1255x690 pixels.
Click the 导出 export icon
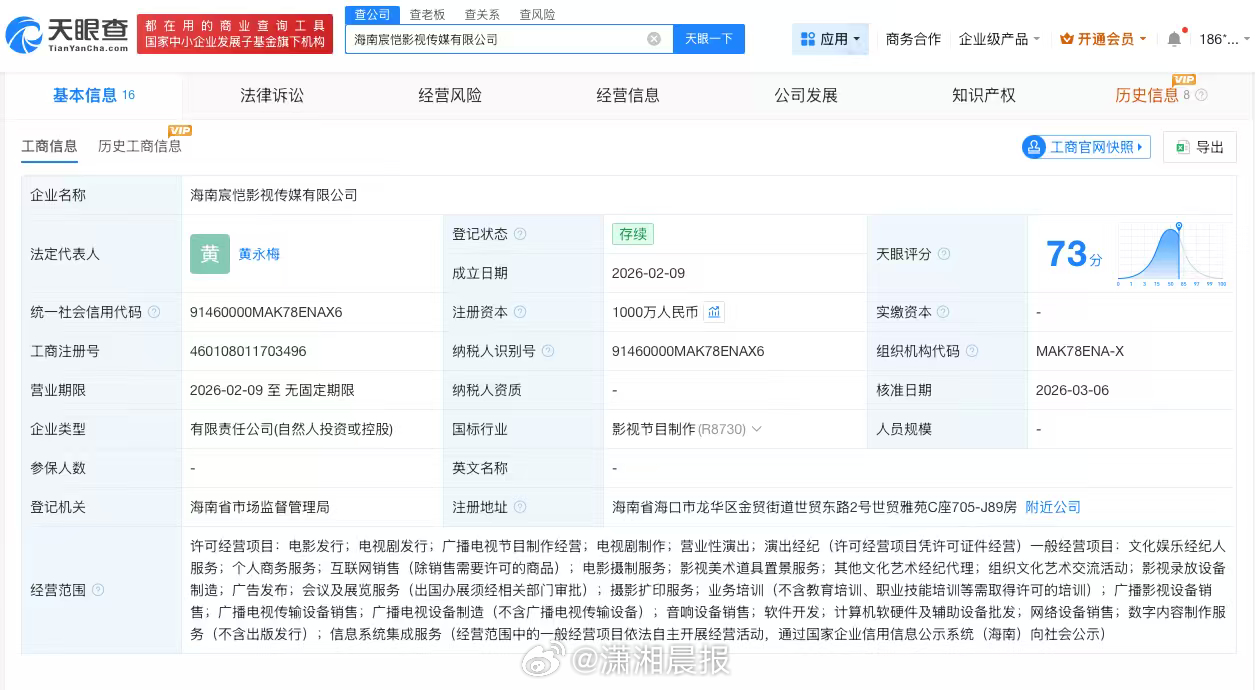1181,146
